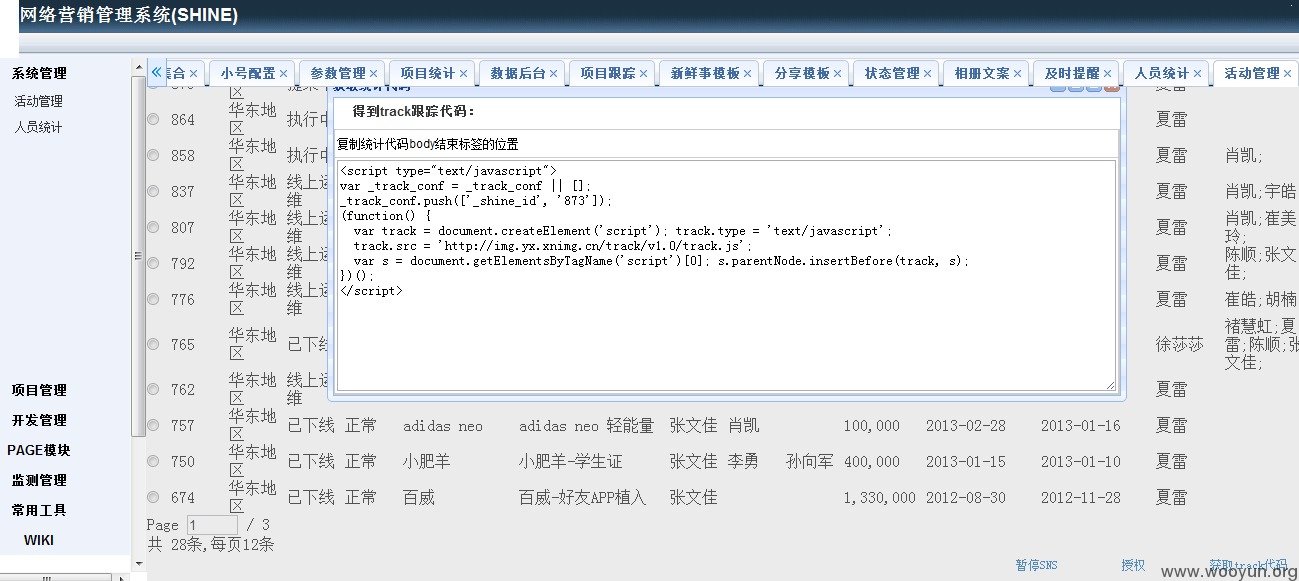Expand the 项目管理 sidebar section
This screenshot has height=581, width=1299.
(39, 390)
